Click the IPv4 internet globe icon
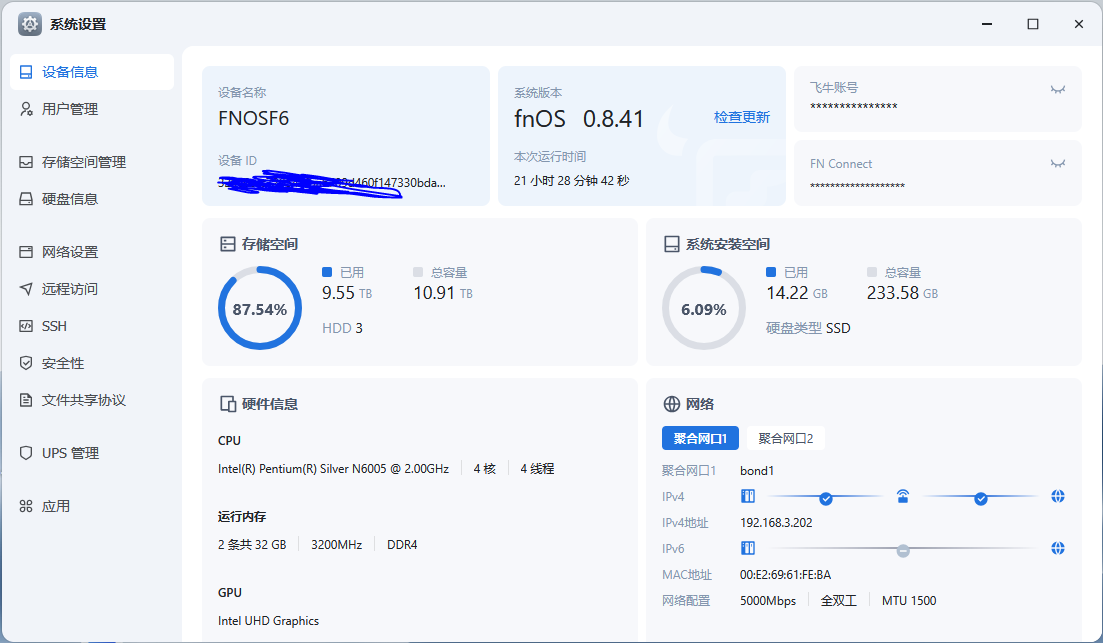Viewport: 1103px width, 643px height. pos(1057,496)
